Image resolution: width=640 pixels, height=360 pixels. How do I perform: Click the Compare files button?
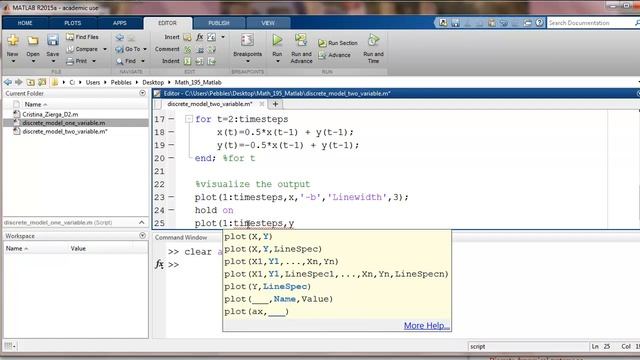pos(82,49)
